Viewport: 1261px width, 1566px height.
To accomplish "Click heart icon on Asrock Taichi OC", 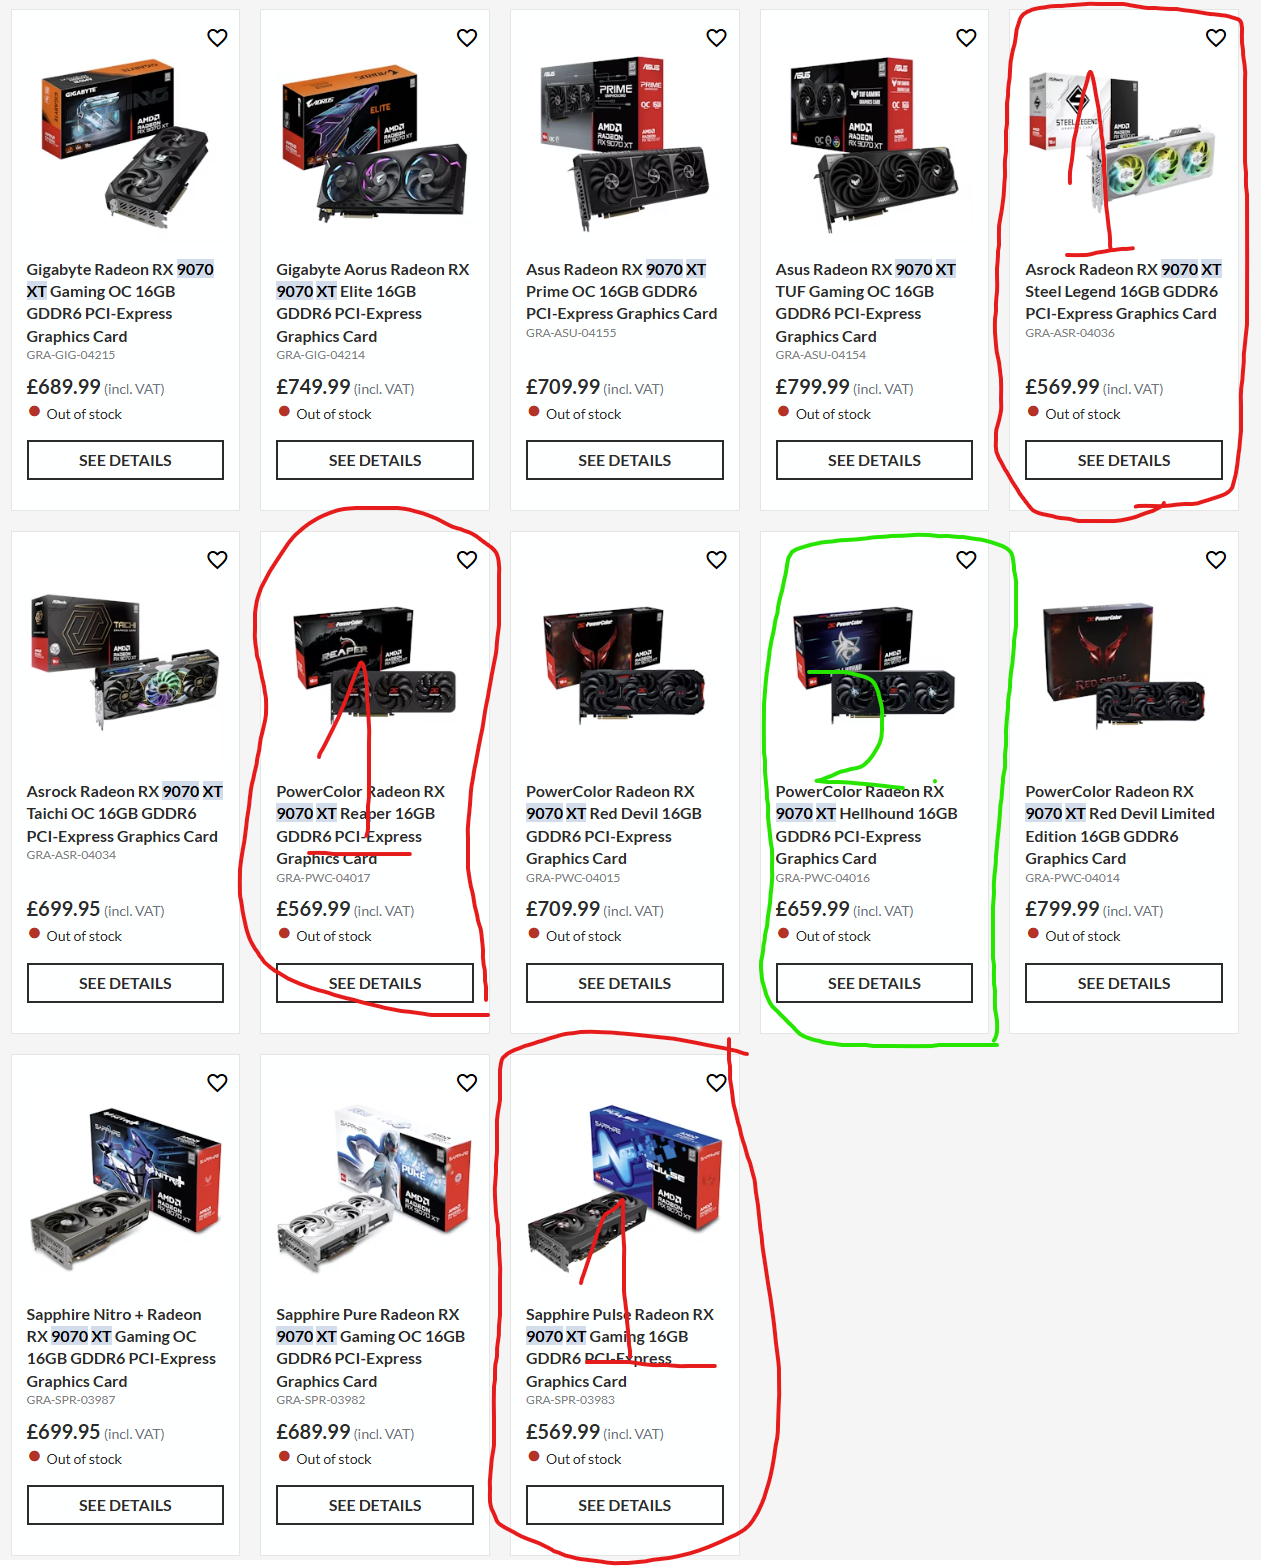I will click(217, 560).
